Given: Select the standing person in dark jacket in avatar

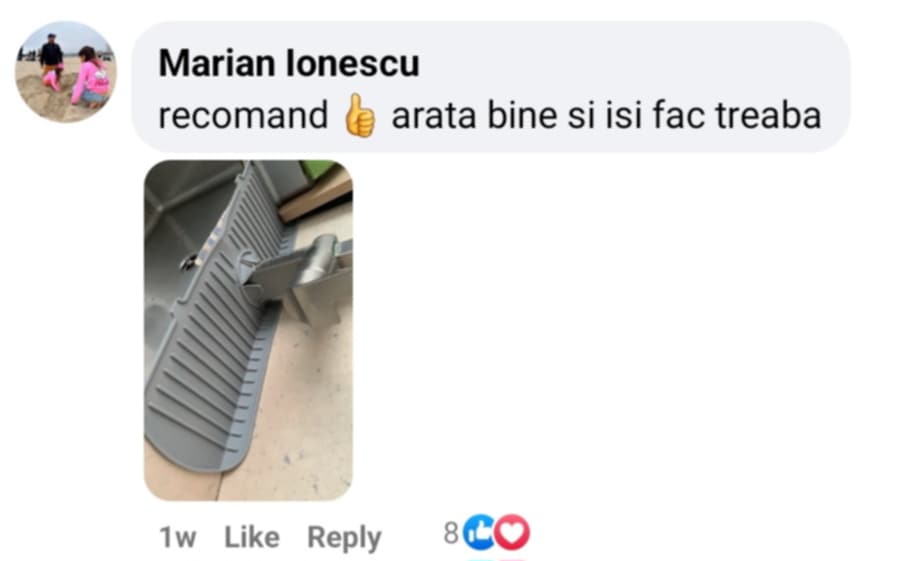Looking at the screenshot, I should pos(51,54).
